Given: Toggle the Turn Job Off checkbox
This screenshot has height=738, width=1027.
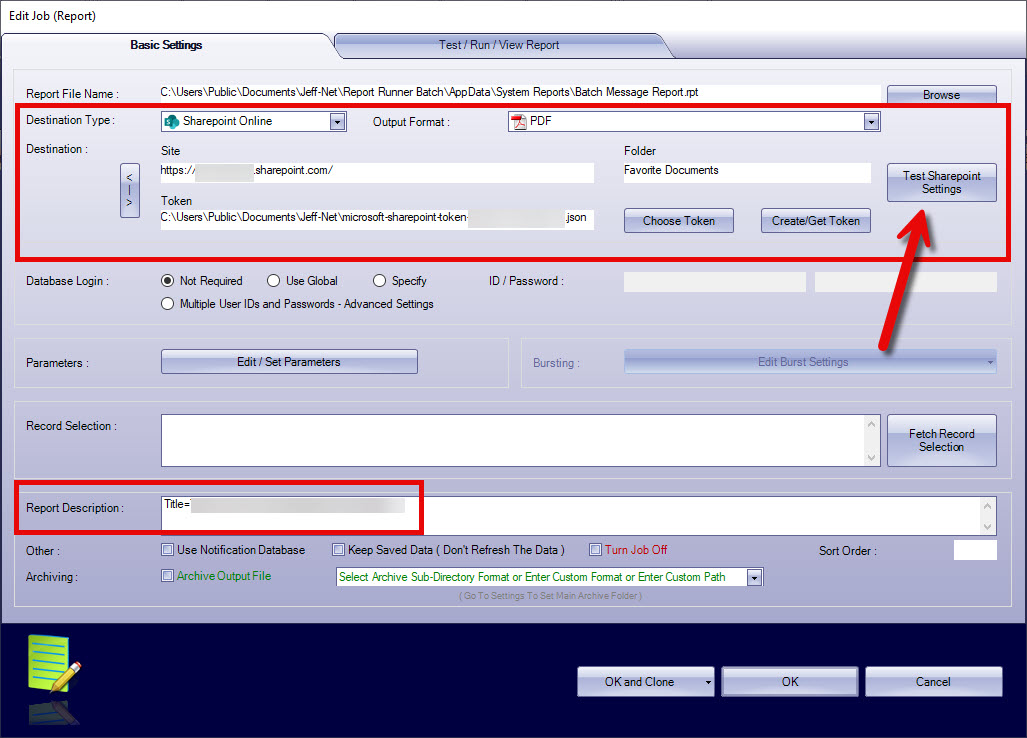Looking at the screenshot, I should (595, 549).
